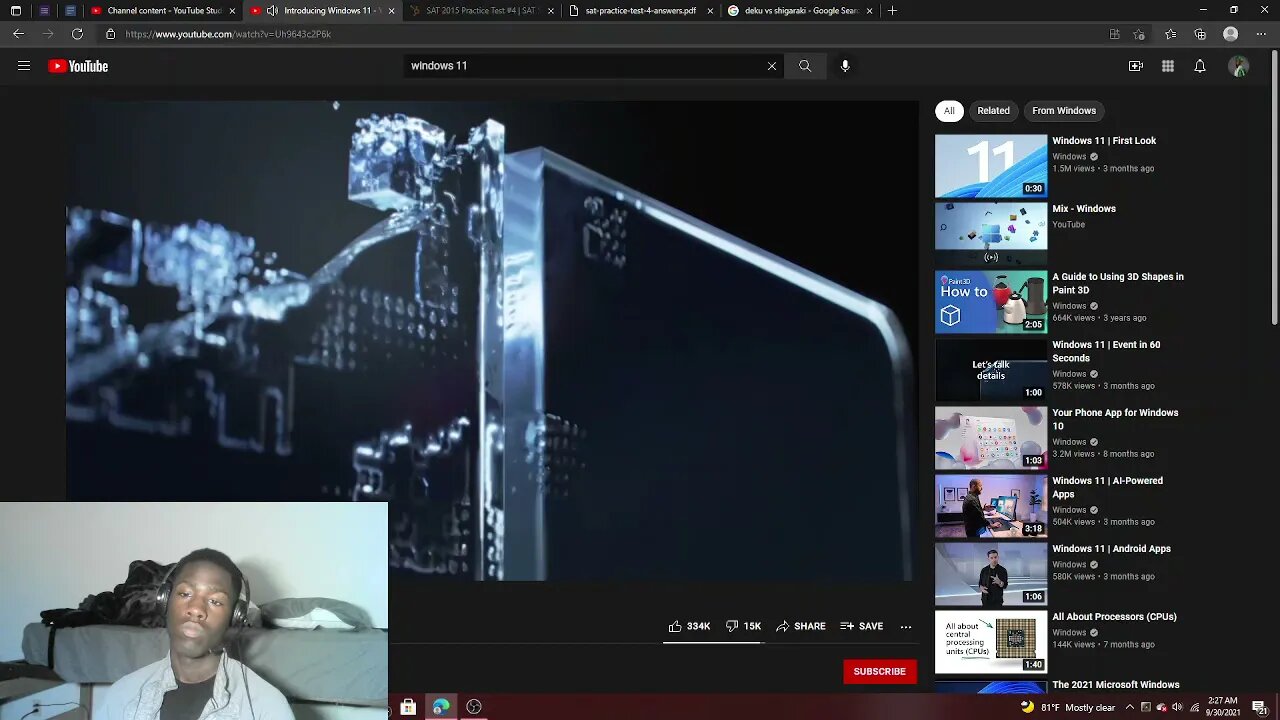1280x720 pixels.
Task: Open A Guide to Using 3D Shapes title
Action: point(1118,284)
